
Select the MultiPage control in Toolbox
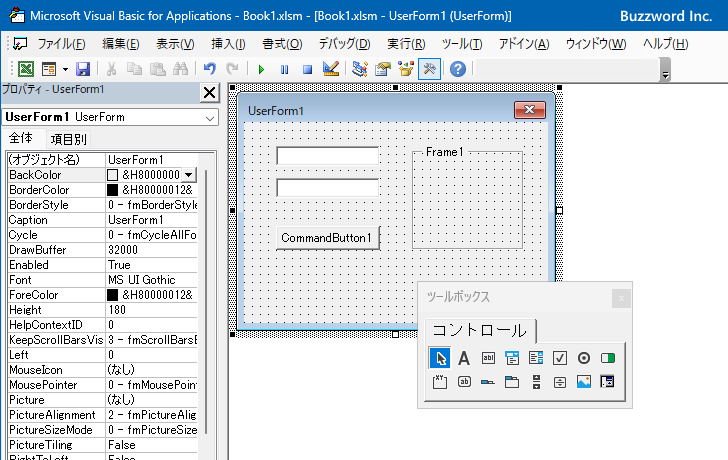512,382
